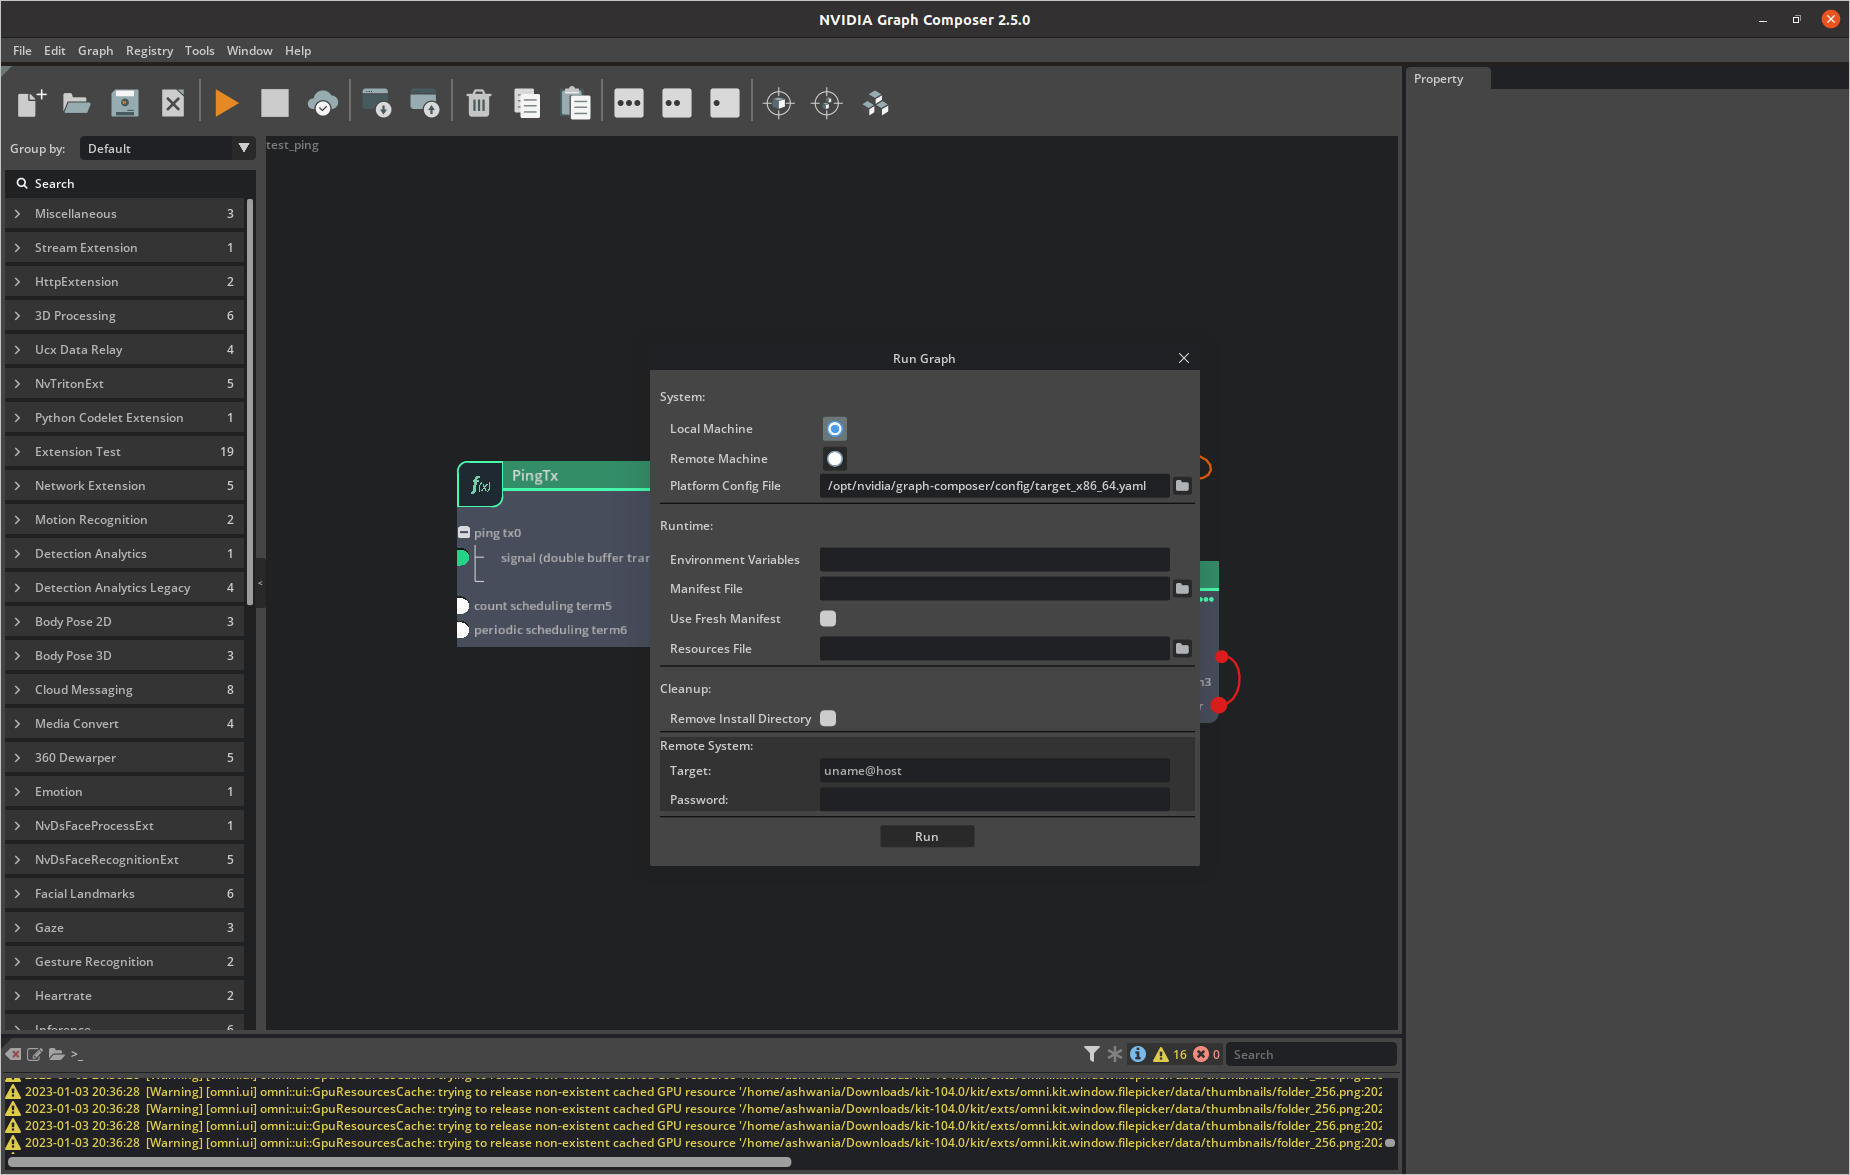
Task: Click the extension Search field
Action: pos(130,184)
